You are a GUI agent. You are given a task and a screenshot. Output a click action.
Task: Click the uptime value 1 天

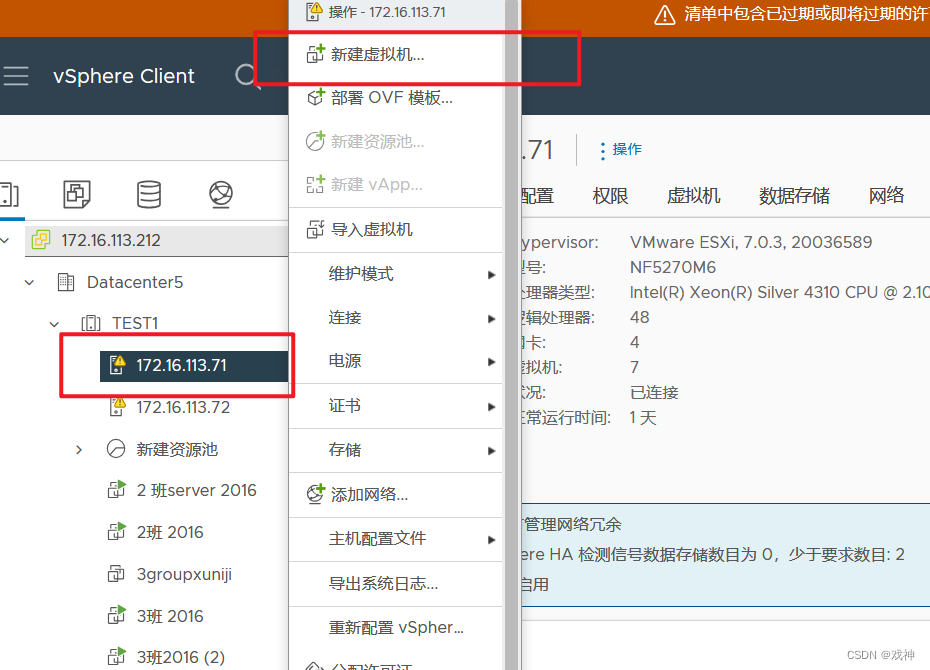pos(643,418)
